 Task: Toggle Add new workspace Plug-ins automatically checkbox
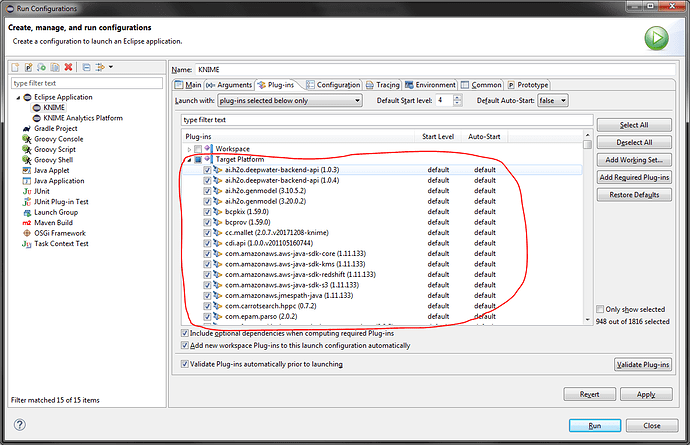[185, 346]
